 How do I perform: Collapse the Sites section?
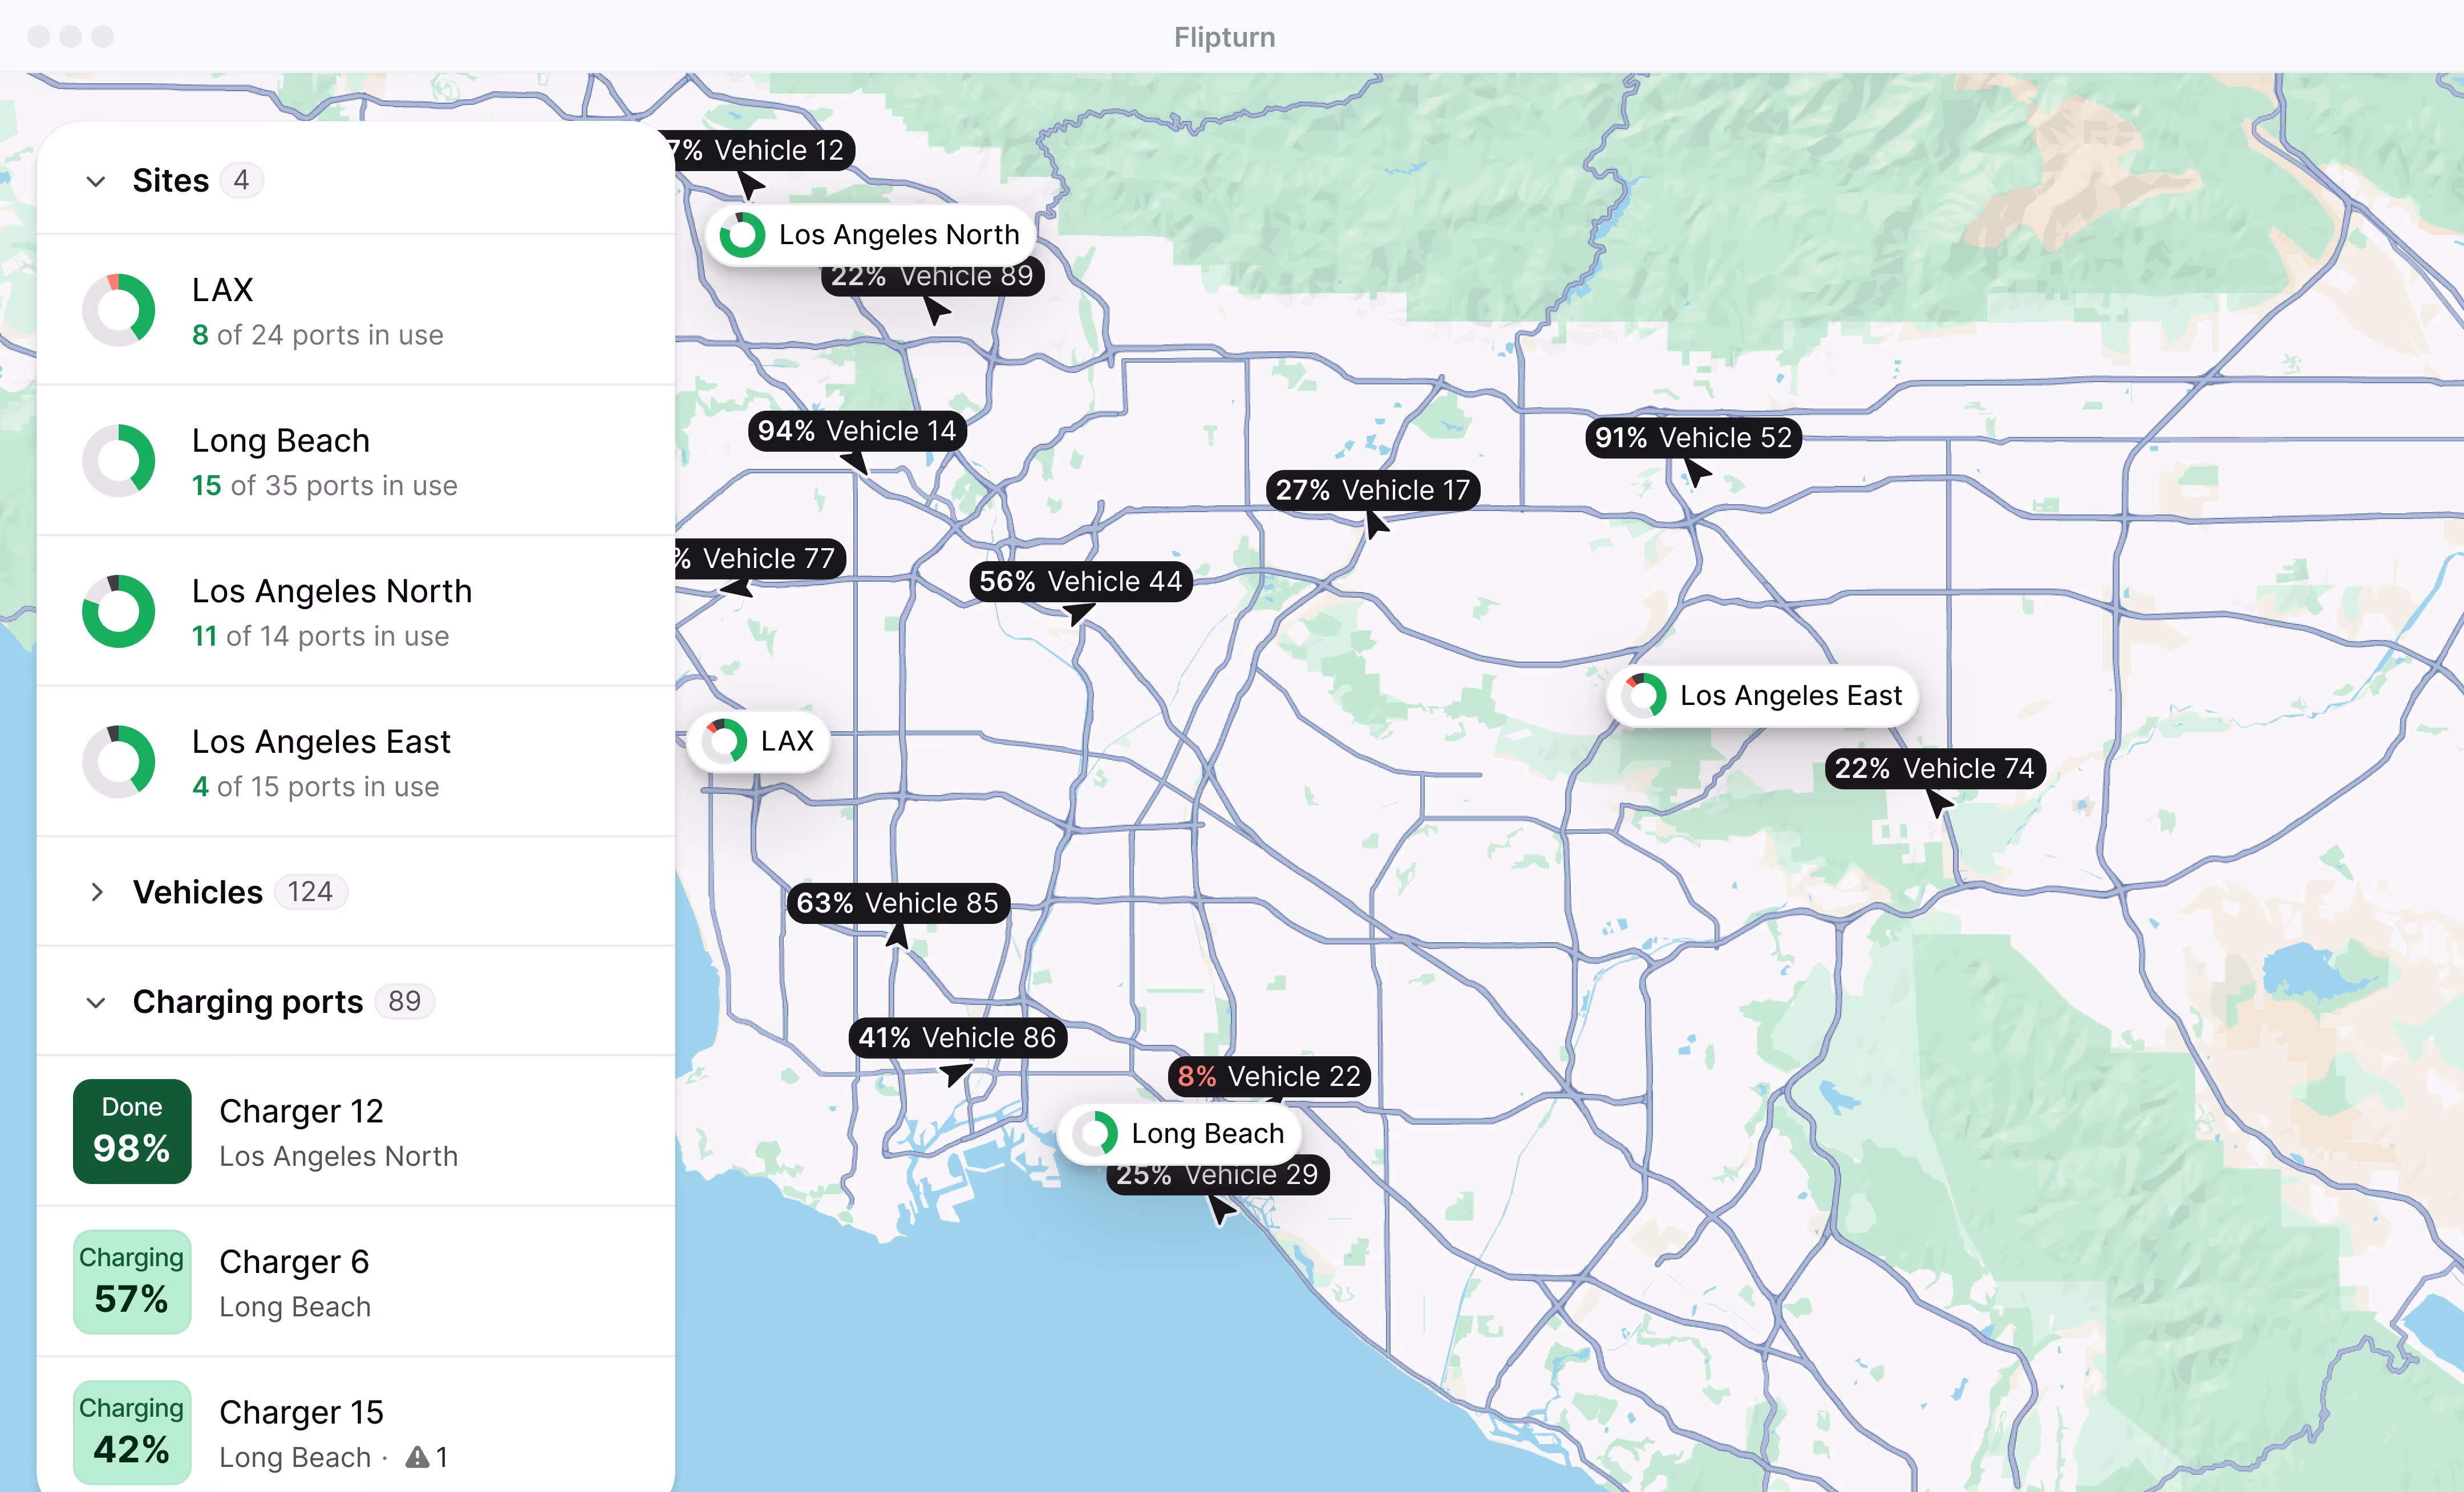click(96, 180)
